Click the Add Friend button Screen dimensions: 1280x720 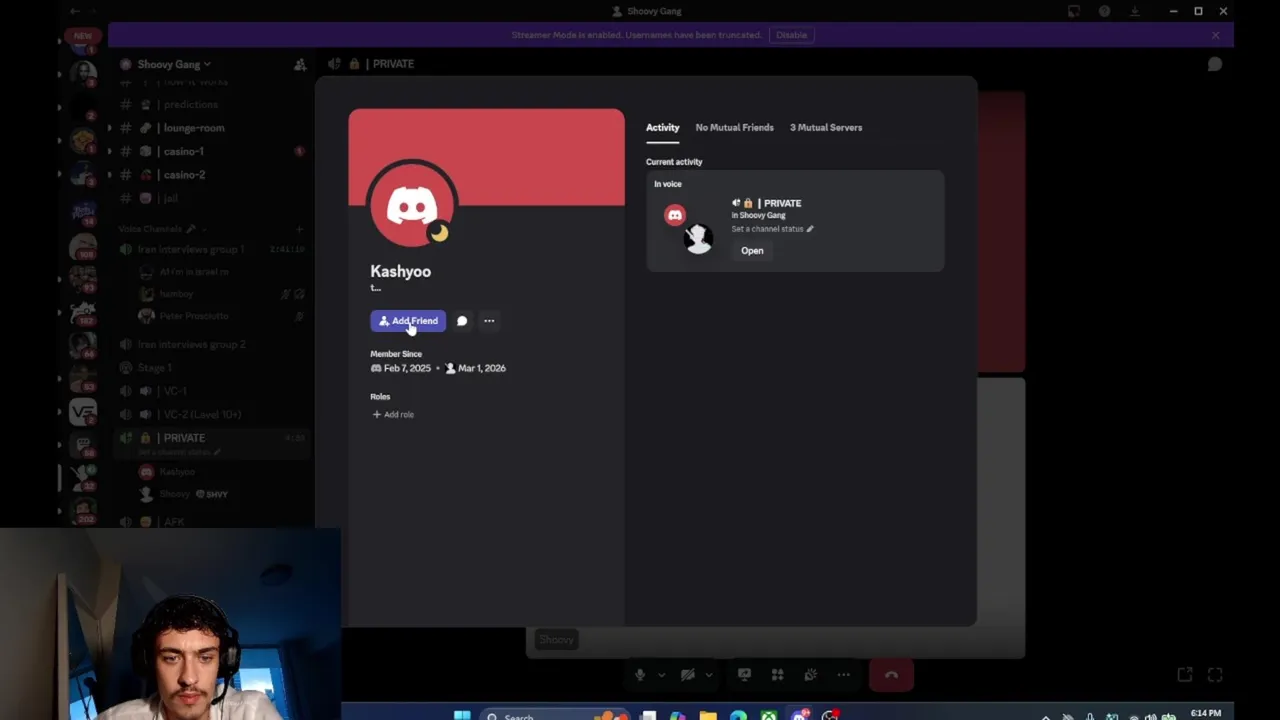point(408,321)
